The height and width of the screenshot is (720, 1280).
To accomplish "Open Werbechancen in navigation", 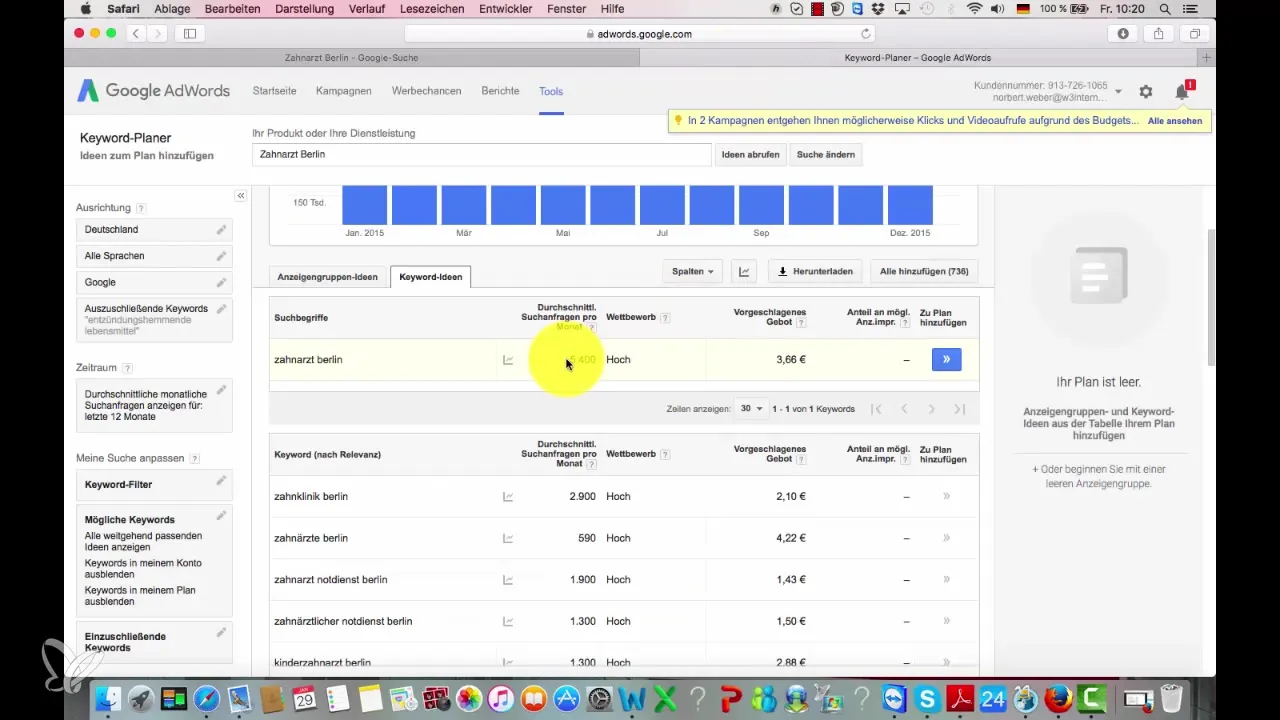I will click(x=426, y=91).
